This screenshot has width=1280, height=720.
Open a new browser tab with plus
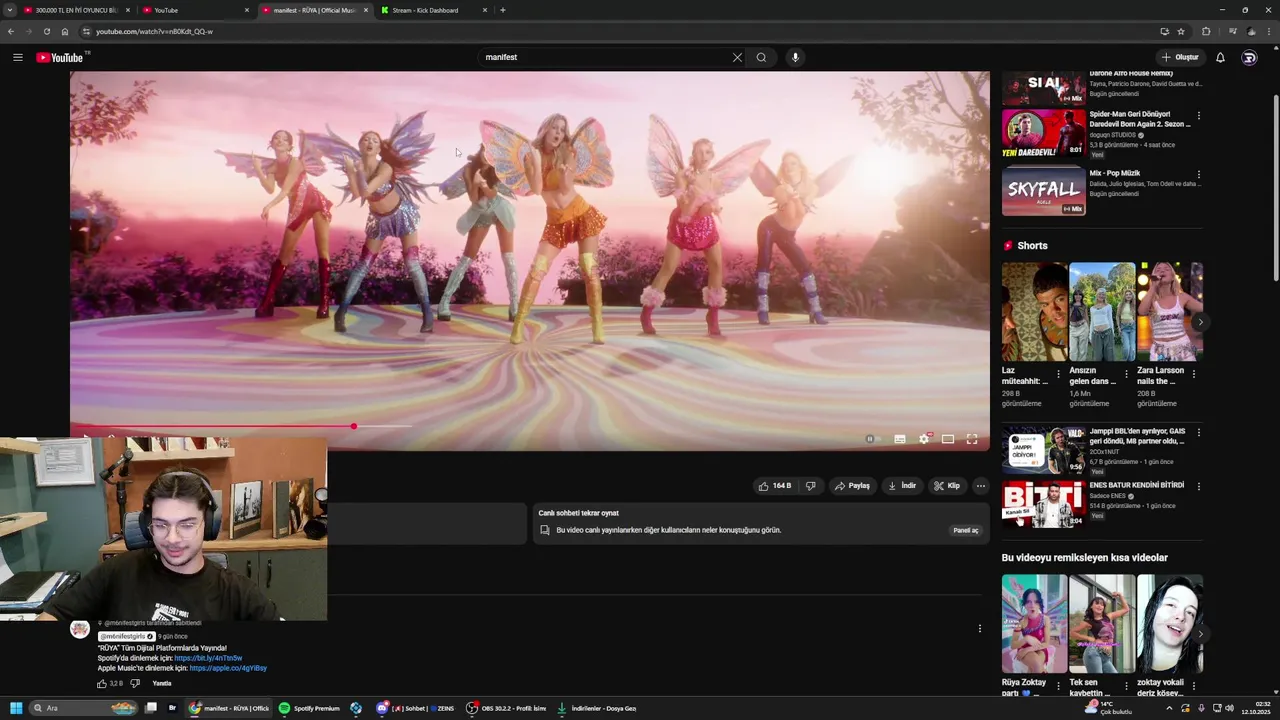[502, 10]
